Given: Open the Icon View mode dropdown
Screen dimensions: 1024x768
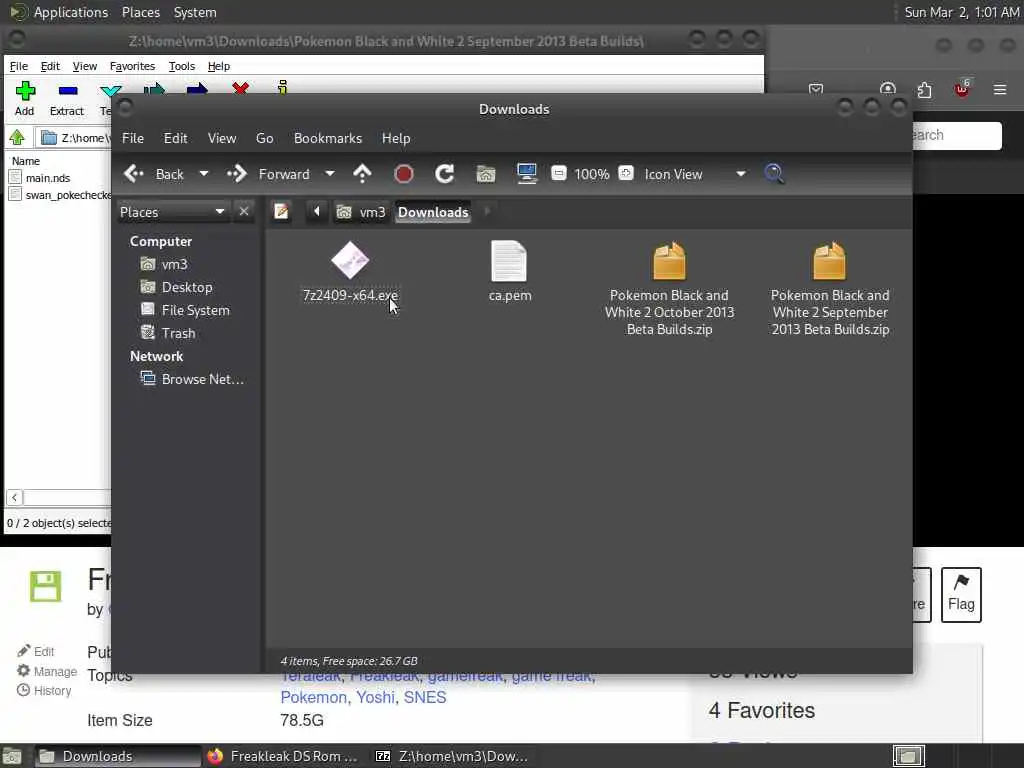Looking at the screenshot, I should point(694,174).
